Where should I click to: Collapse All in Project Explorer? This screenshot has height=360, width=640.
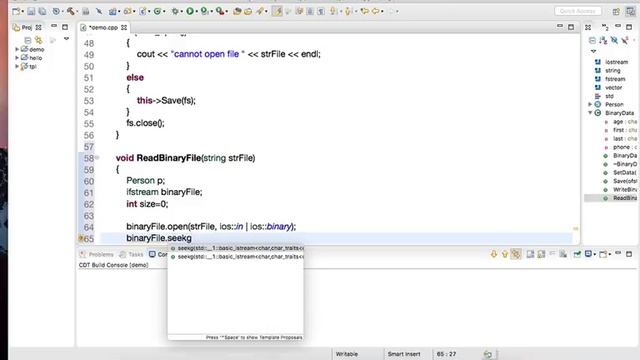click(28, 40)
